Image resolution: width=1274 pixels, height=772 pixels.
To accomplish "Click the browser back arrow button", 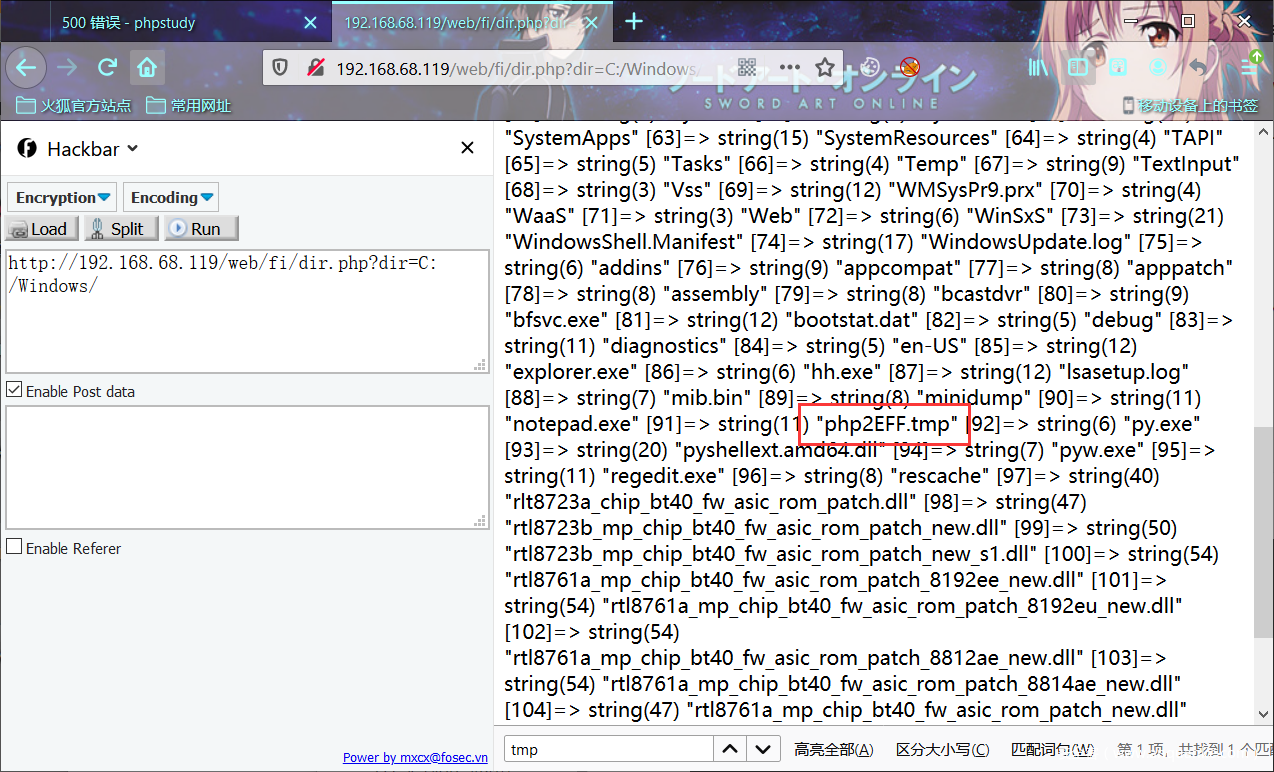I will pyautogui.click(x=26, y=68).
